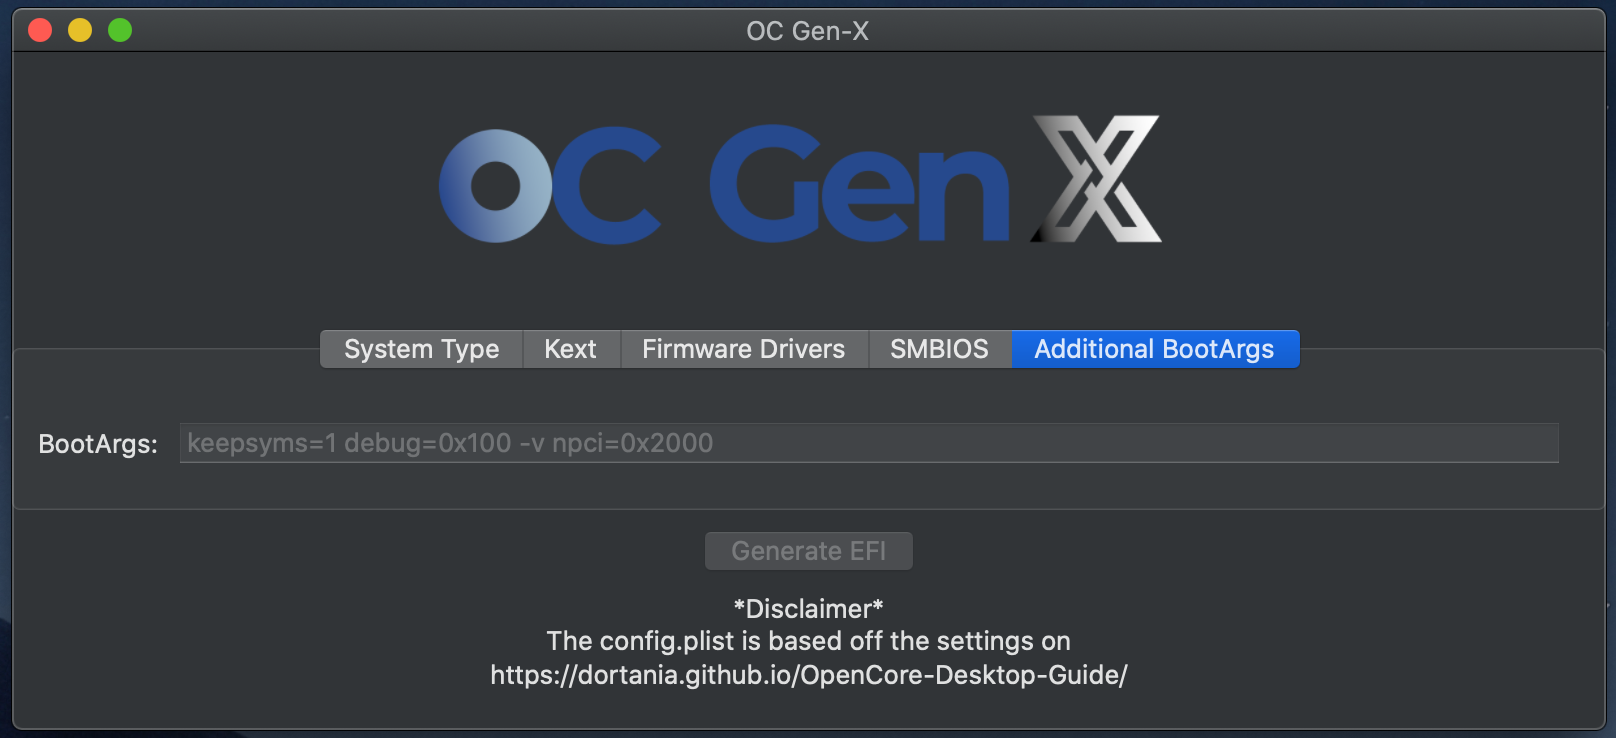The width and height of the screenshot is (1616, 738).
Task: Click the blue Gen word in logo
Action: pyautogui.click(x=860, y=184)
